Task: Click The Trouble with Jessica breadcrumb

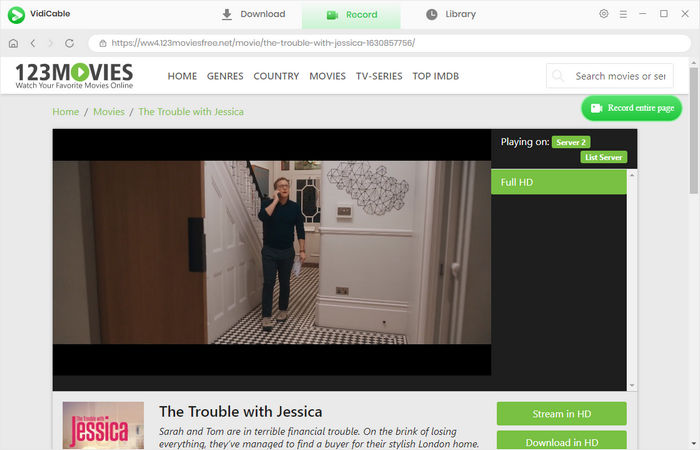Action: pos(191,112)
